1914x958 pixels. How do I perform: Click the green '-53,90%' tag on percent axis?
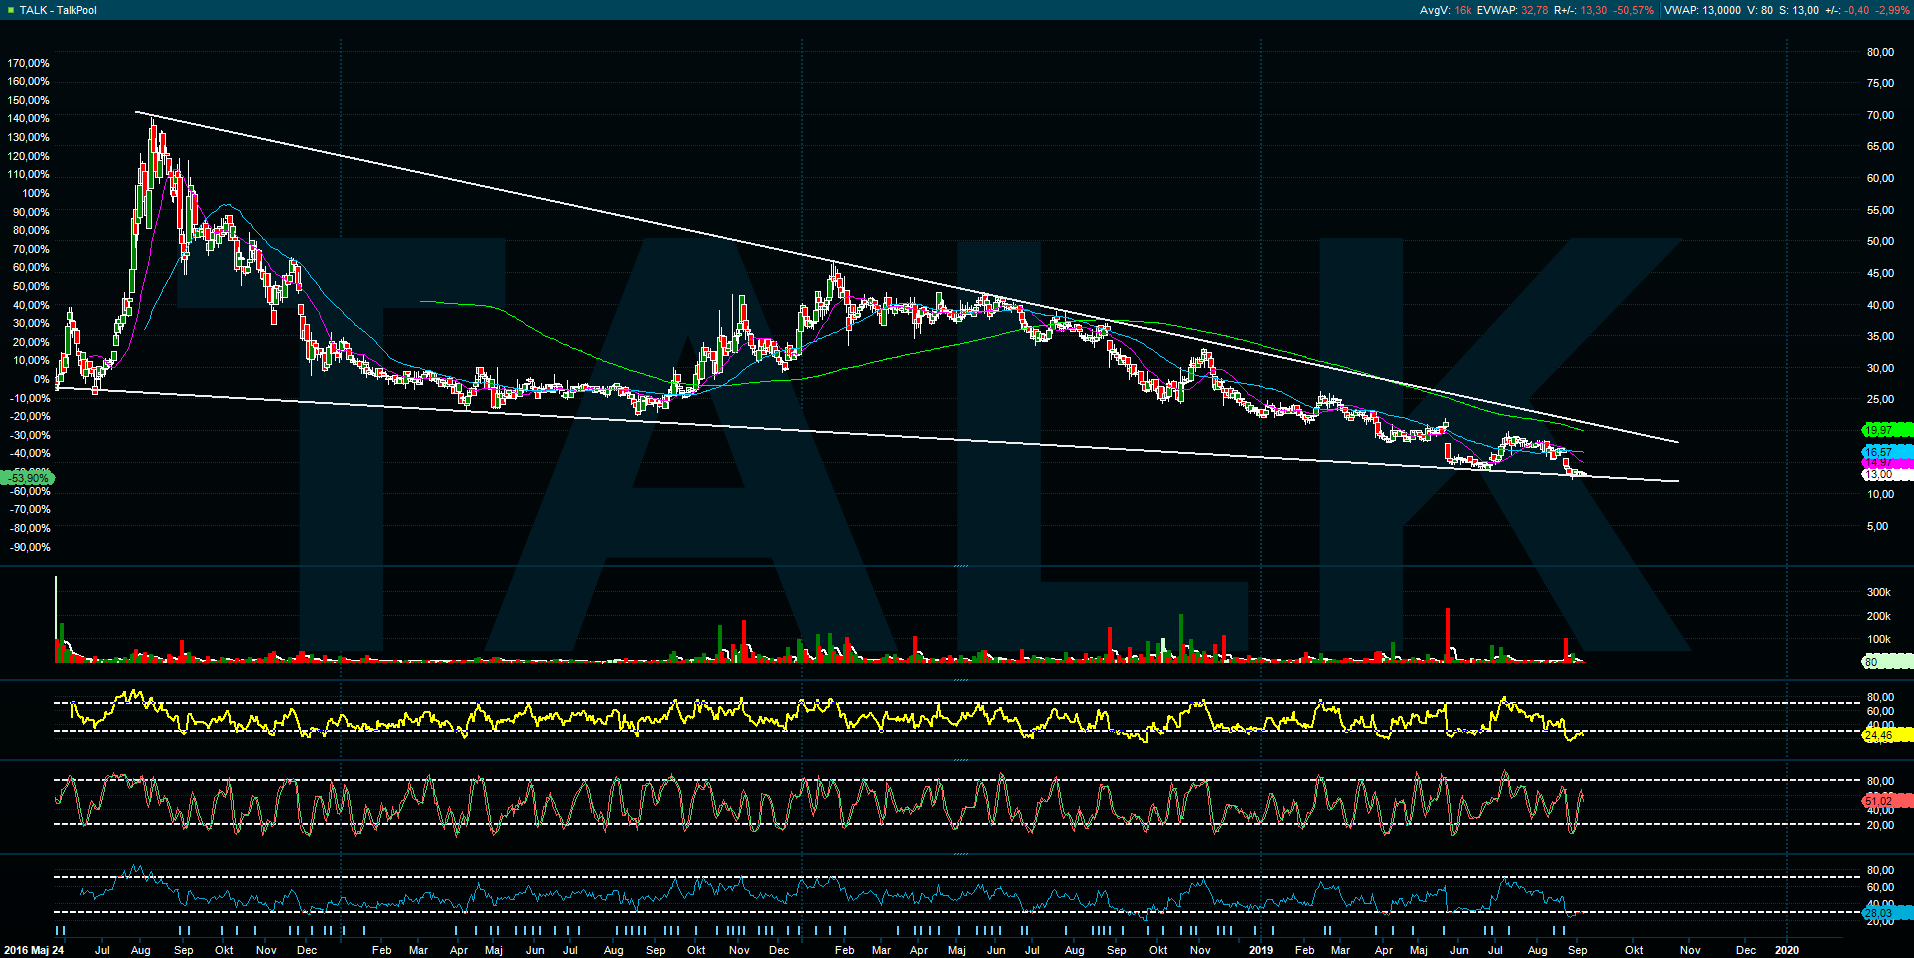[x=27, y=479]
